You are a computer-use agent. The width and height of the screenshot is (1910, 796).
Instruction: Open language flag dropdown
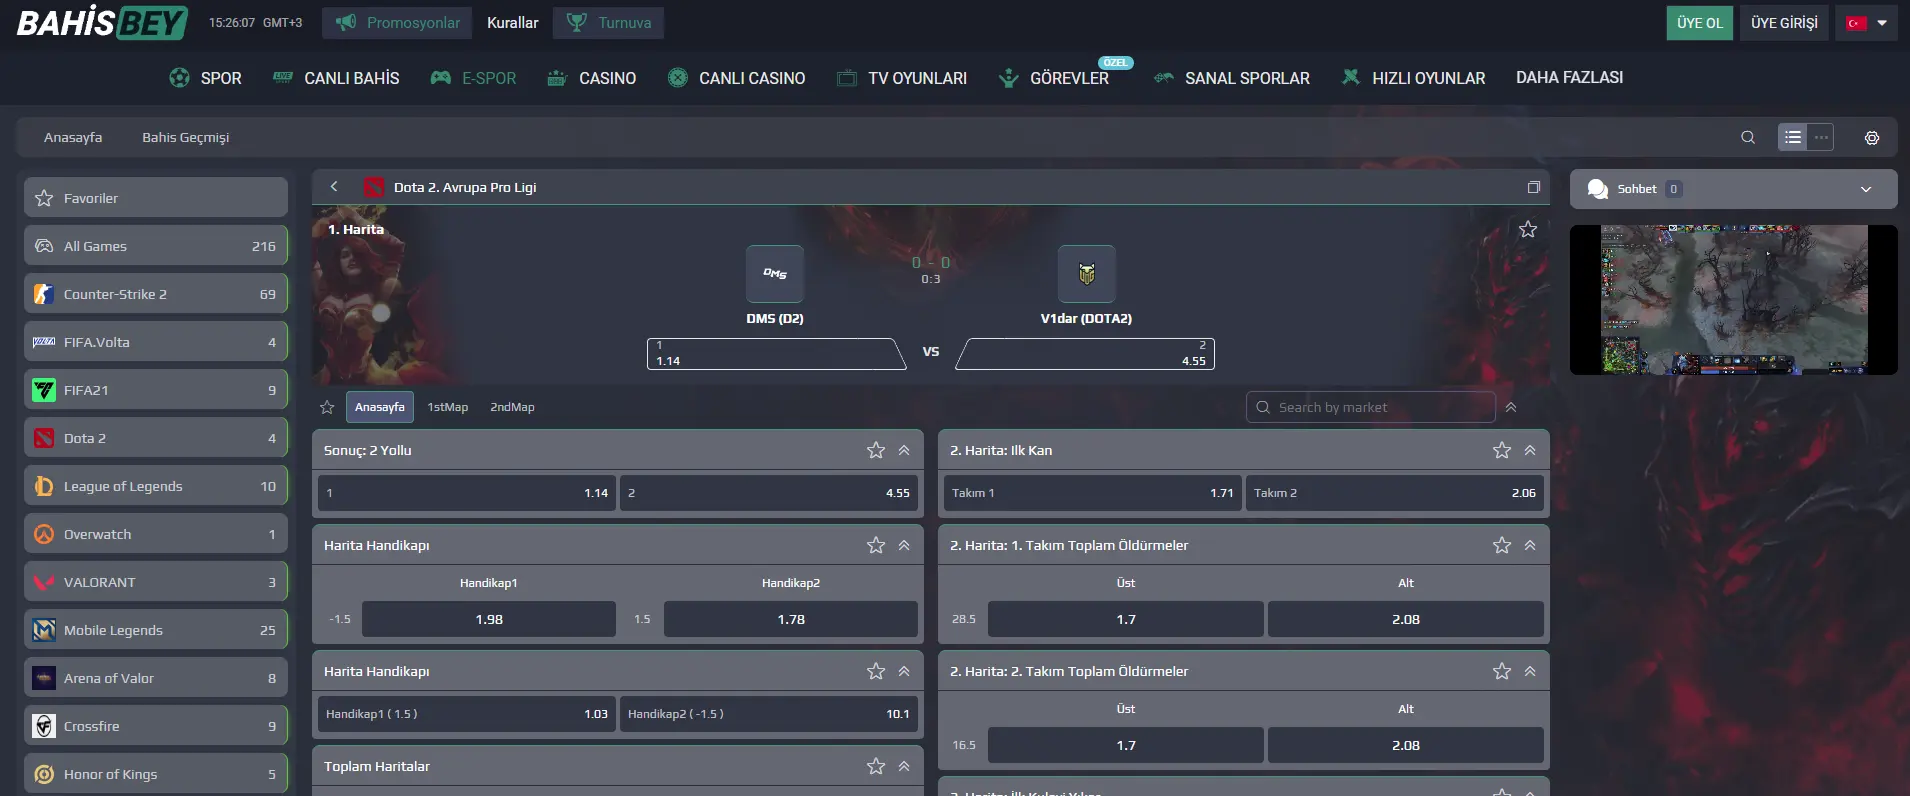(x=1866, y=23)
